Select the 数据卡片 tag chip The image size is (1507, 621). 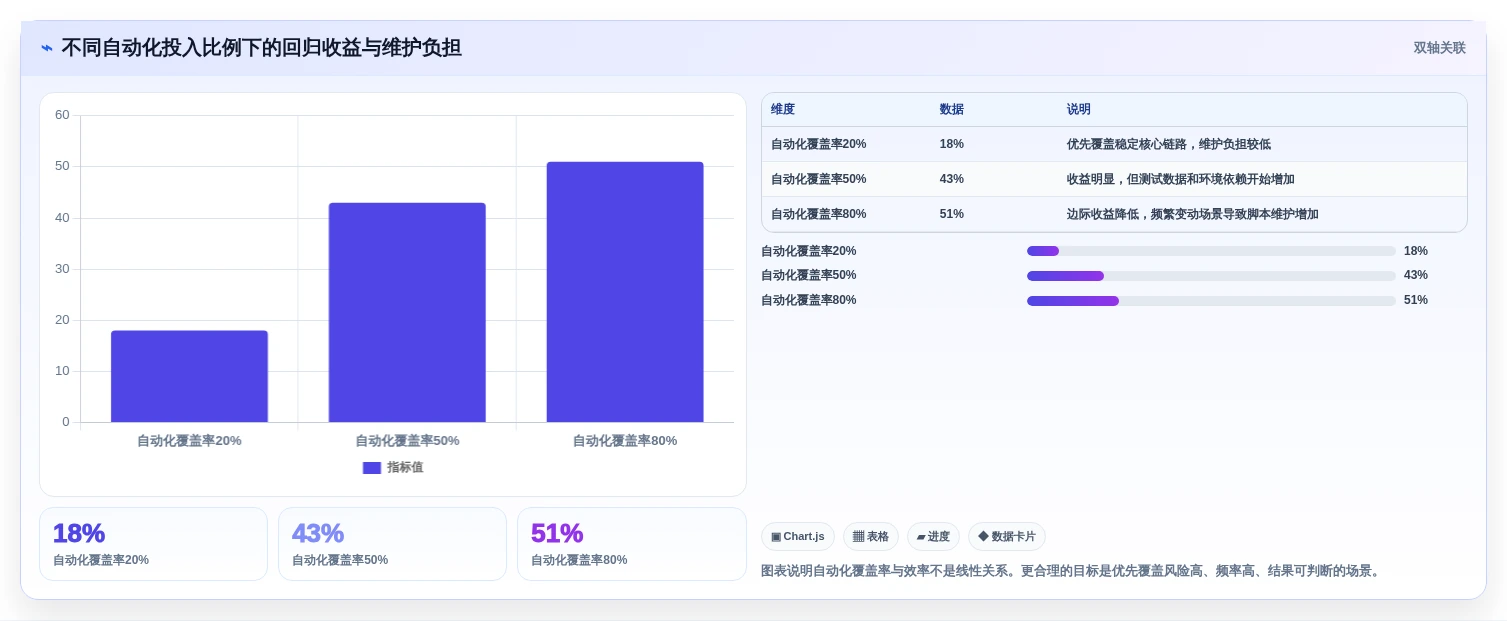pyautogui.click(x=1007, y=537)
